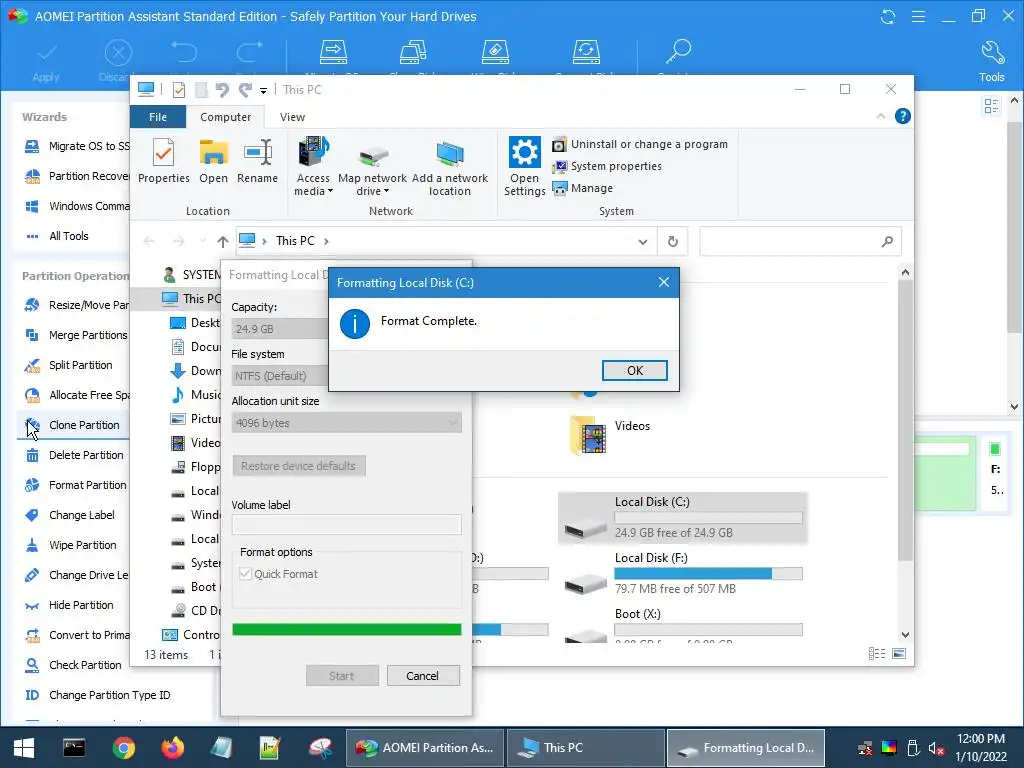
Task: Click the Open folder ribbon icon
Action: click(214, 161)
